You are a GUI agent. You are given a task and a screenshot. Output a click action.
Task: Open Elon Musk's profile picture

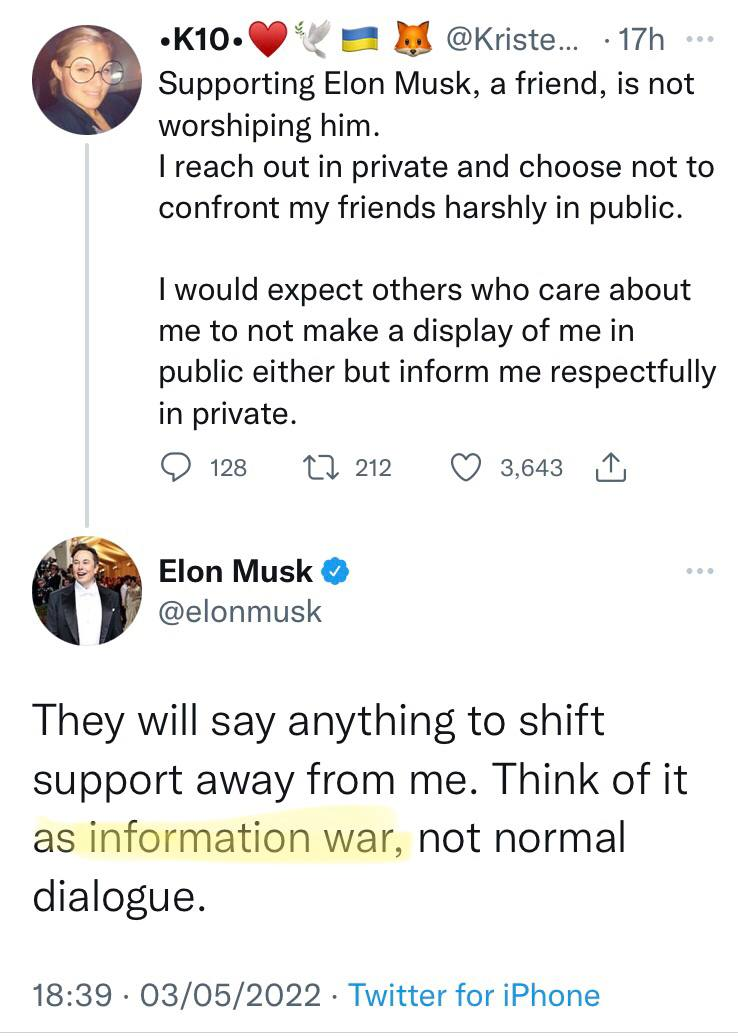click(86, 590)
